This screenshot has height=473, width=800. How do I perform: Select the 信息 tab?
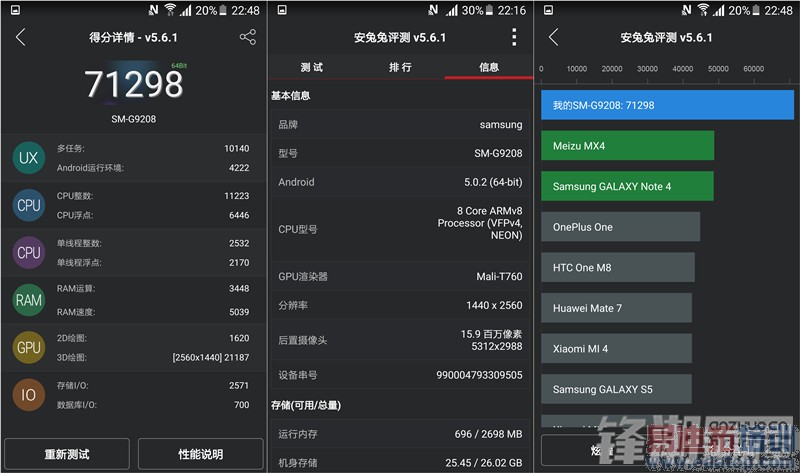(489, 67)
